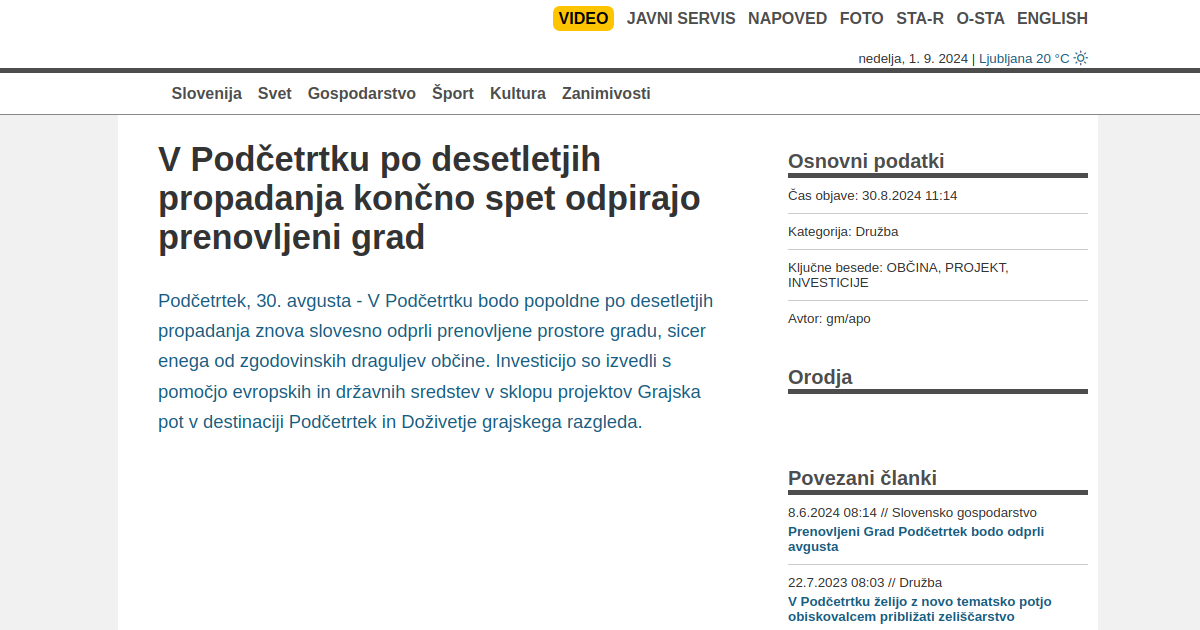Open the yellow VIDEO section
The image size is (1200, 630).
coord(583,18)
